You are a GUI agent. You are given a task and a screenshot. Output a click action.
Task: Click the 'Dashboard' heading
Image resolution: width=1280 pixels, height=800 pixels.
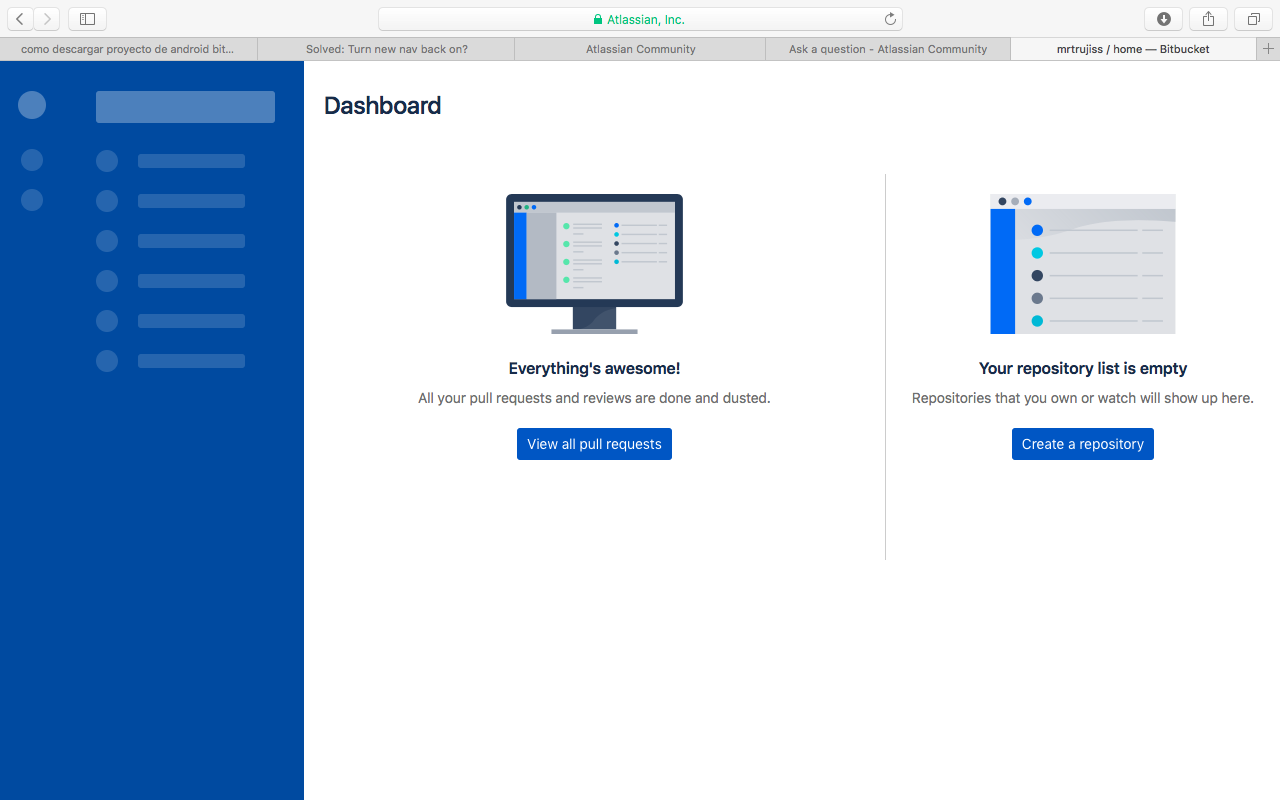point(383,106)
